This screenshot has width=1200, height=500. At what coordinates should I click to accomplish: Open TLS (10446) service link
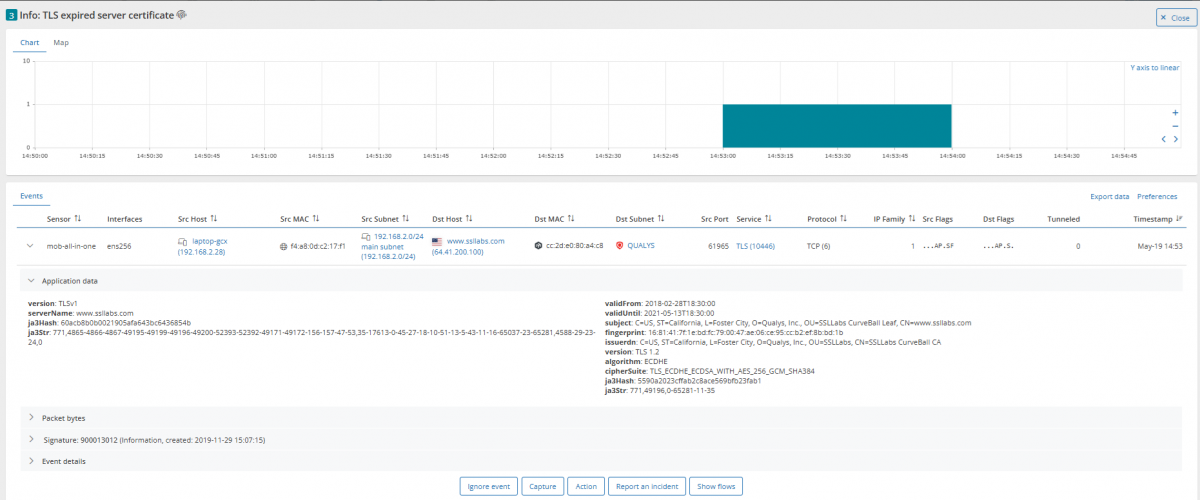pos(755,245)
